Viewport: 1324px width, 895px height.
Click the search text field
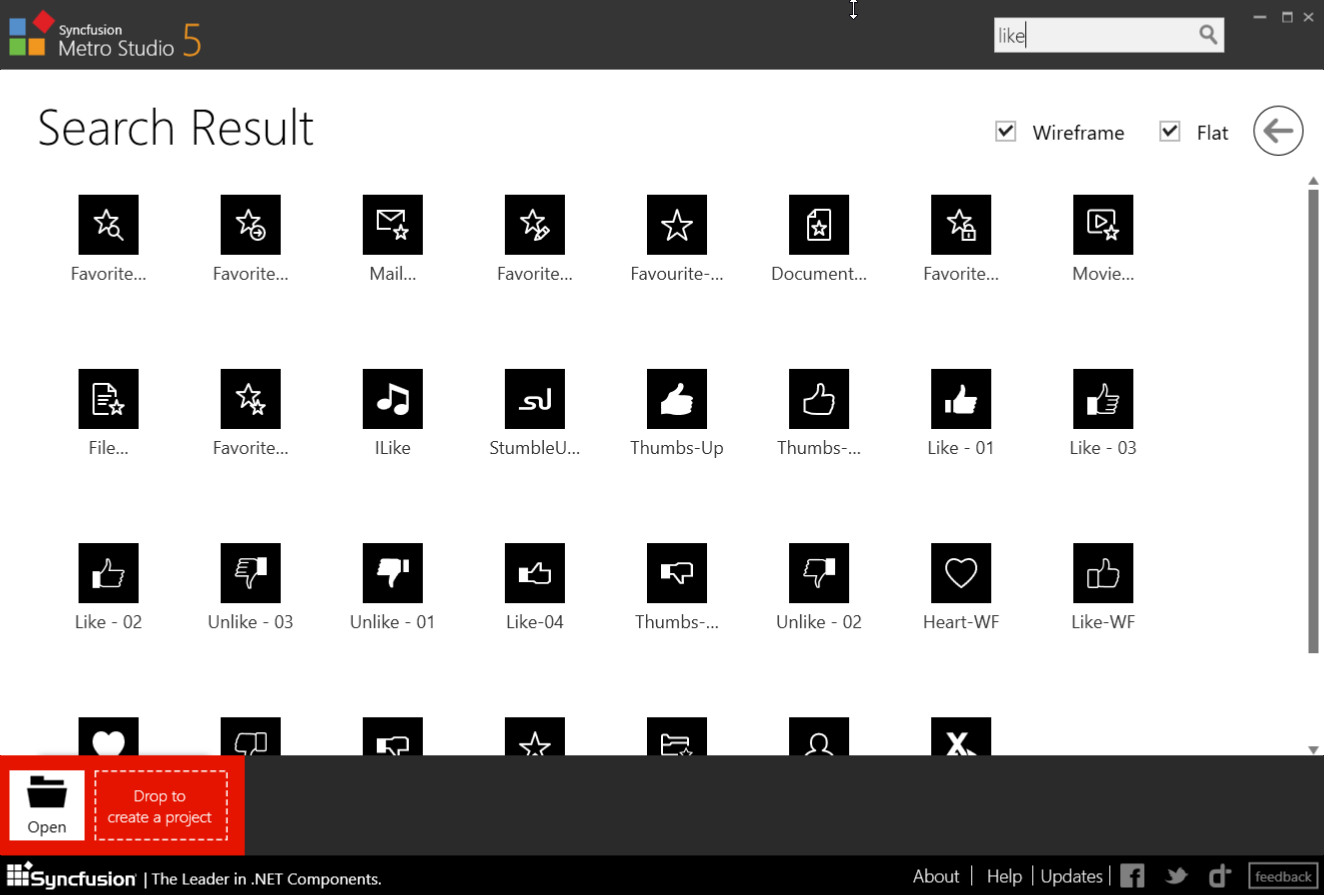(1092, 36)
